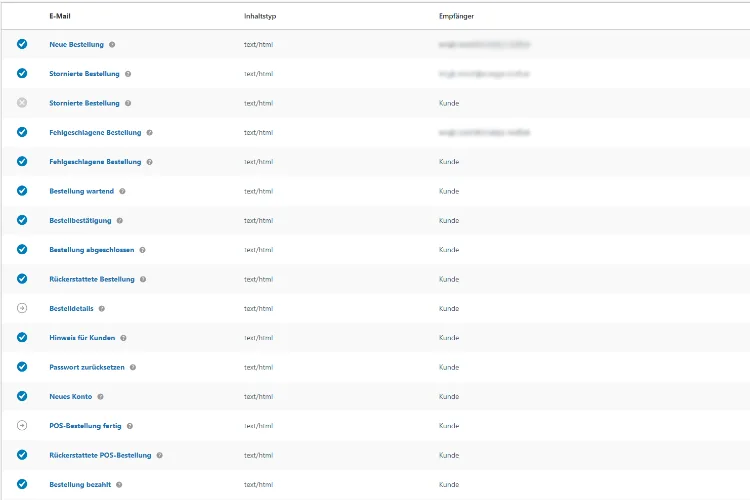
Task: Click the Inhaltstyp column header
Action: (x=260, y=16)
